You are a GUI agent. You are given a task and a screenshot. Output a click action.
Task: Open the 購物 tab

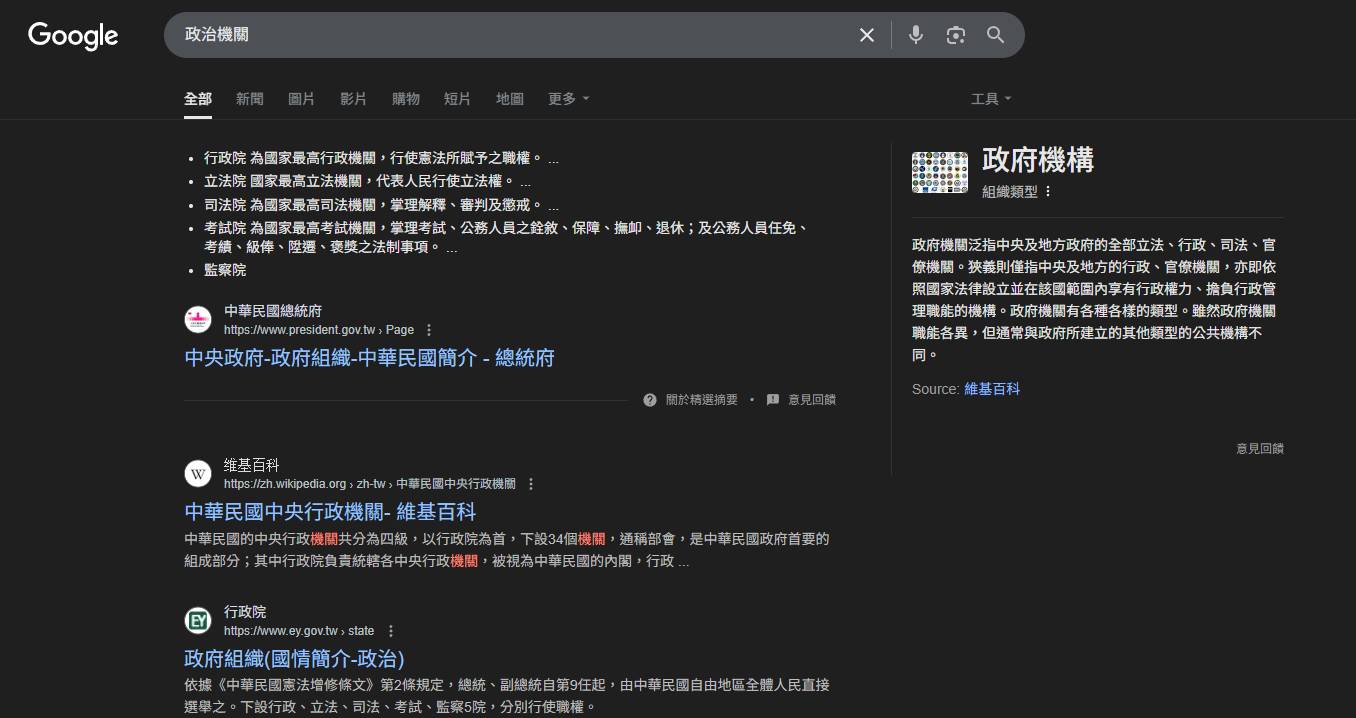[406, 98]
